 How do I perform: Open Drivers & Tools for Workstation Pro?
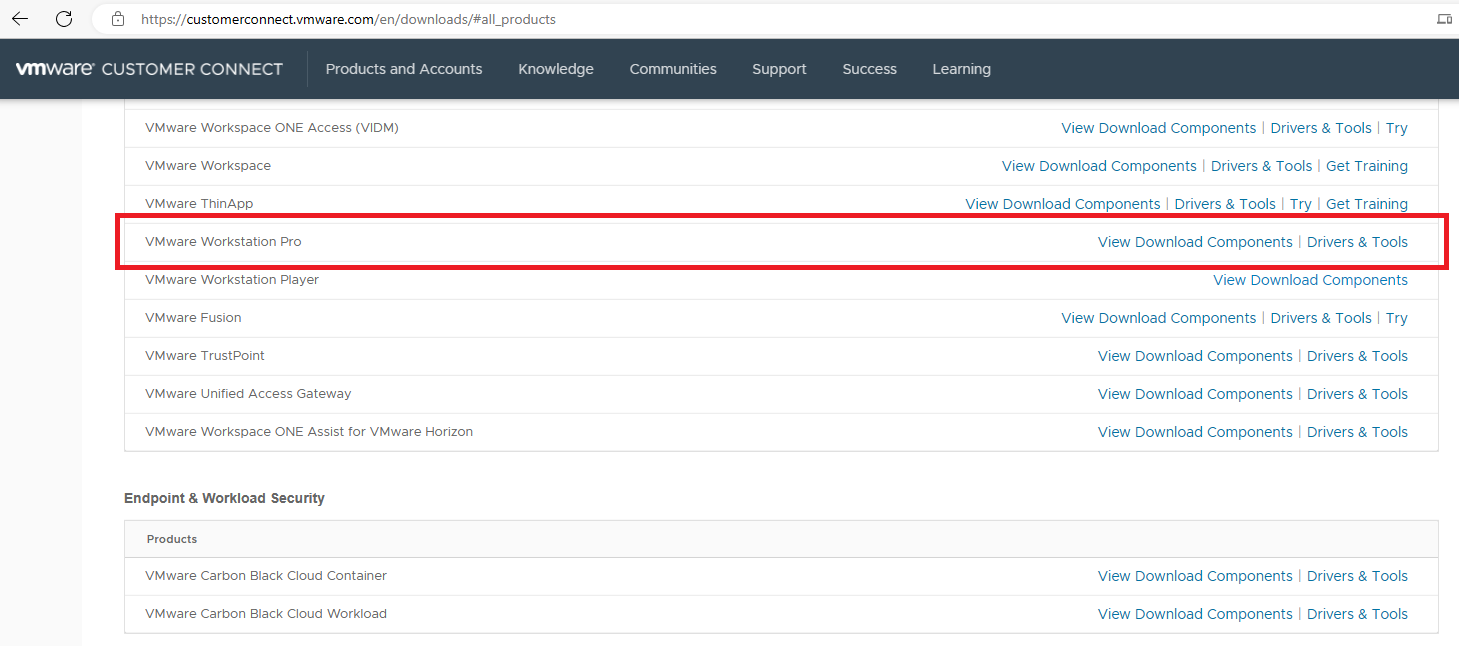(1357, 242)
